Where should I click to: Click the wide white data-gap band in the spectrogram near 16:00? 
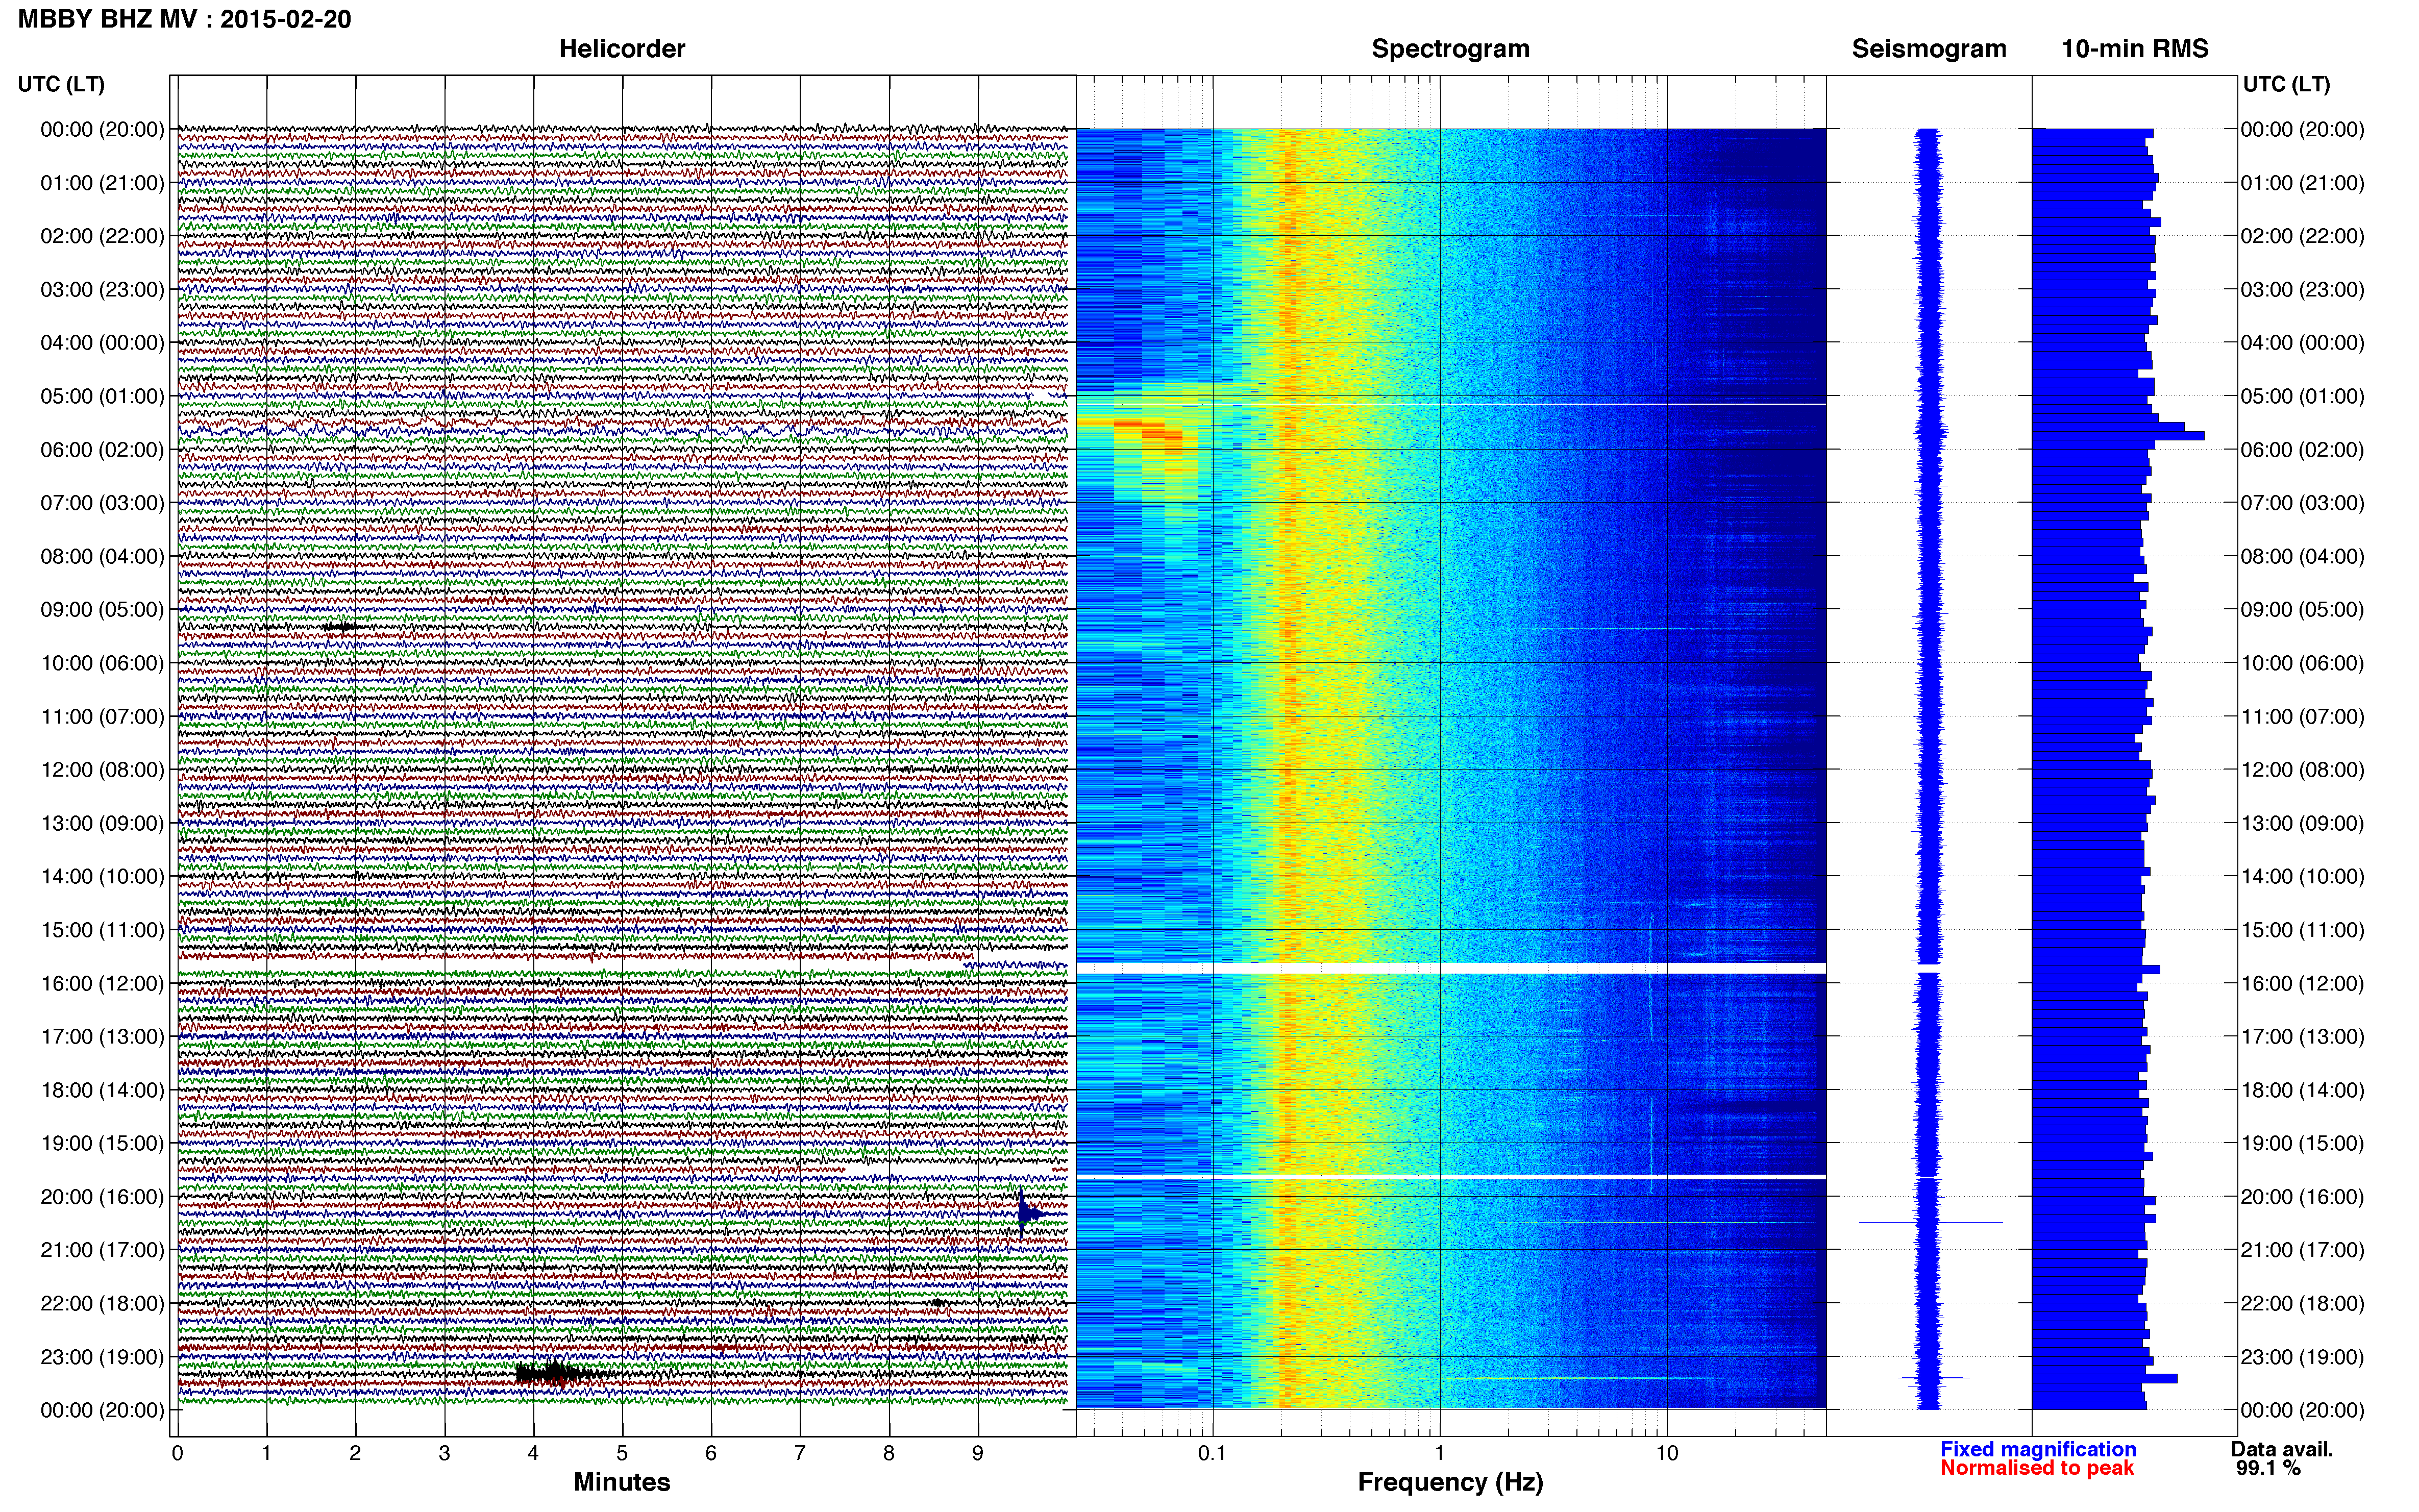tap(1451, 968)
